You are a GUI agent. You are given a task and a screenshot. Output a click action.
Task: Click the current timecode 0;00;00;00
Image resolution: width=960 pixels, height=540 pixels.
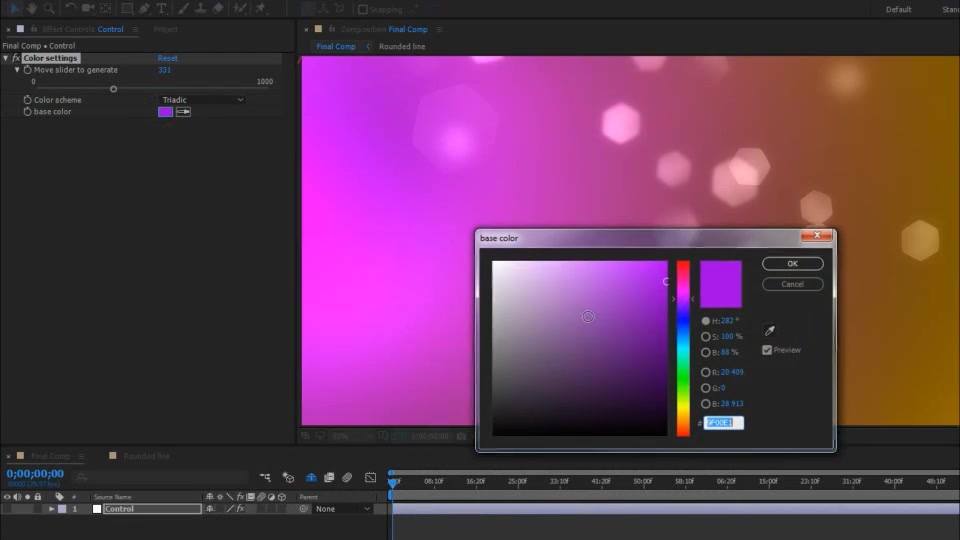click(x=35, y=473)
